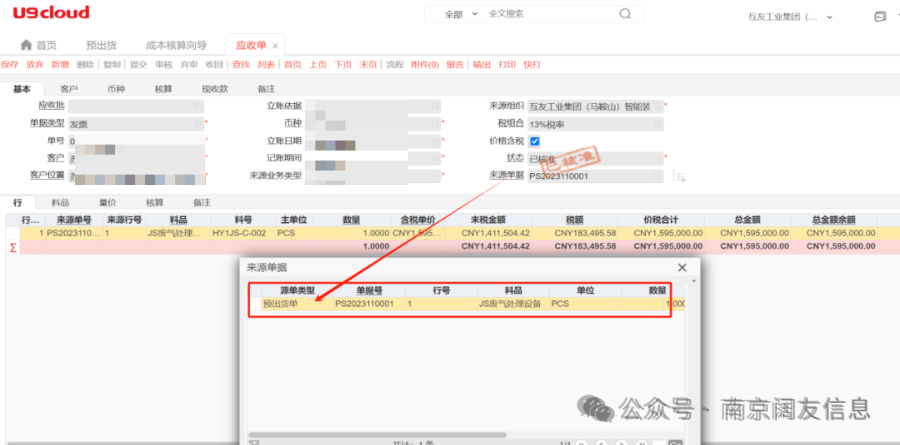Click the lookup icon in 来源单据 field

tap(658, 176)
